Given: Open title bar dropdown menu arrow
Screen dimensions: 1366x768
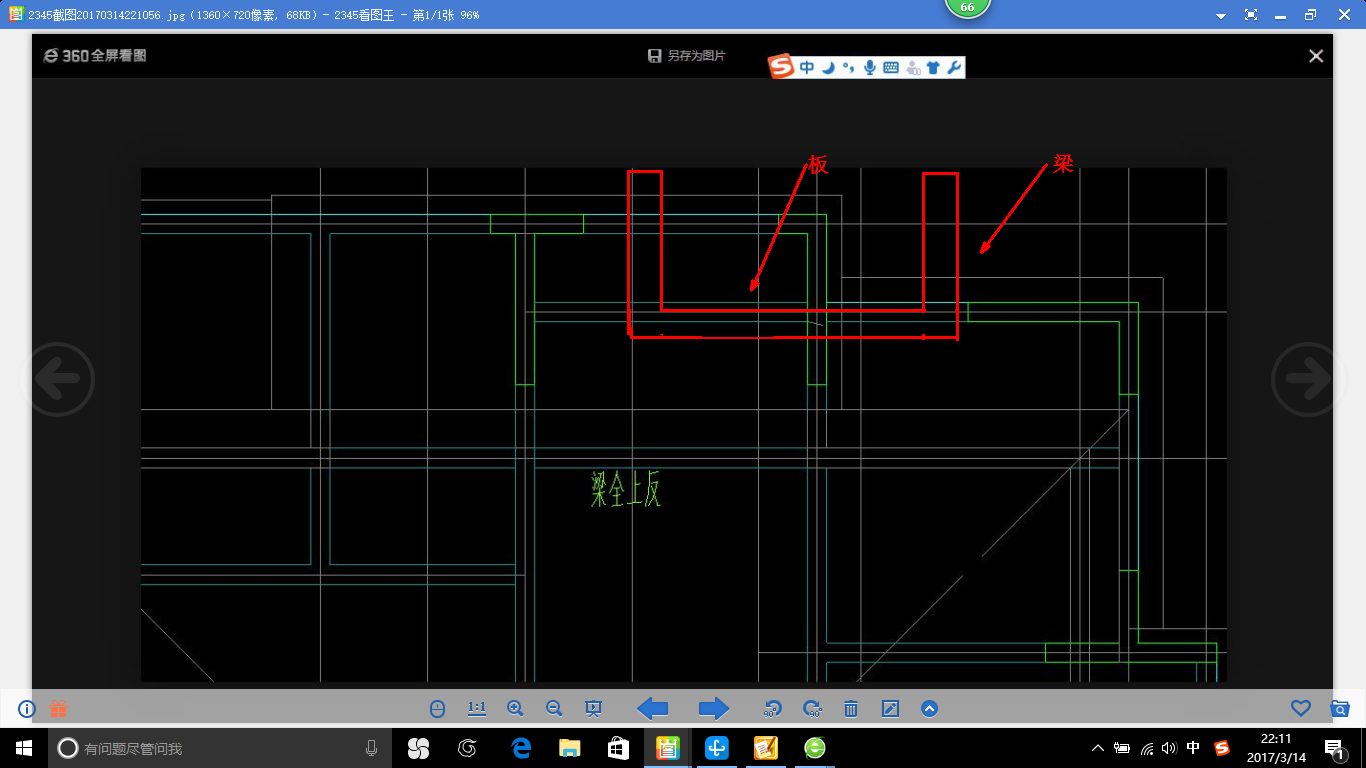Looking at the screenshot, I should click(1221, 16).
